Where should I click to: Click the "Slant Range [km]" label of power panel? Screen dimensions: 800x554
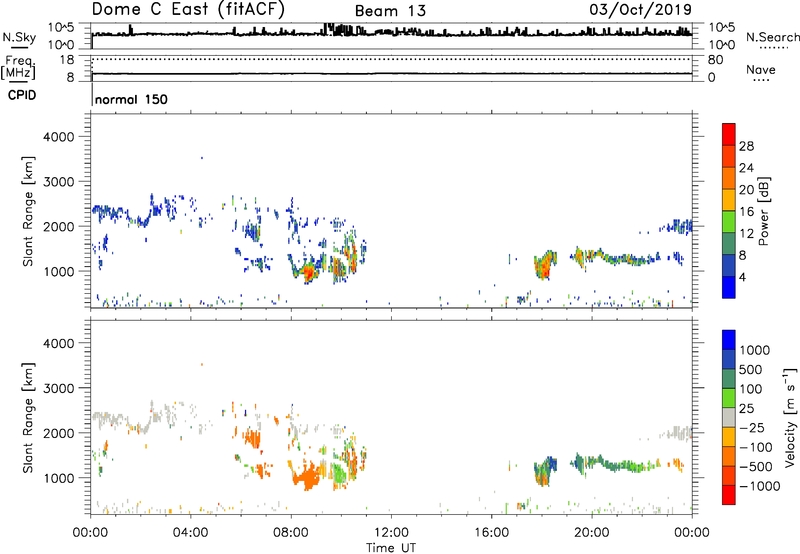tap(28, 211)
